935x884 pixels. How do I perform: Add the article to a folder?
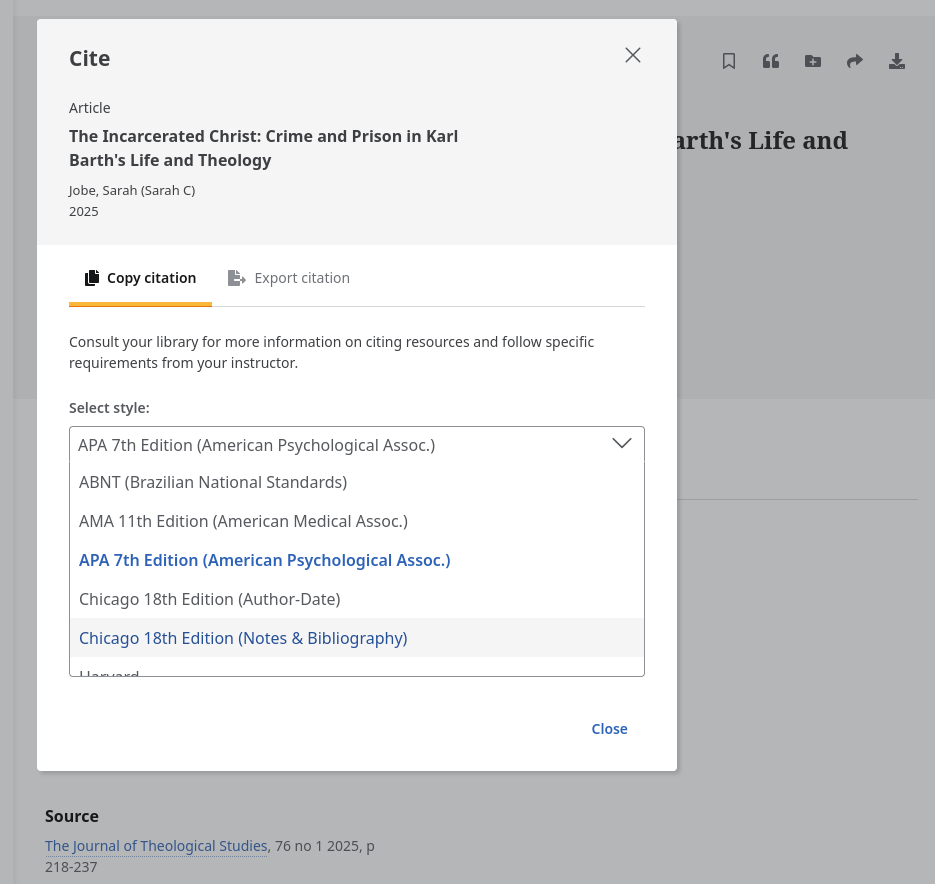point(813,61)
